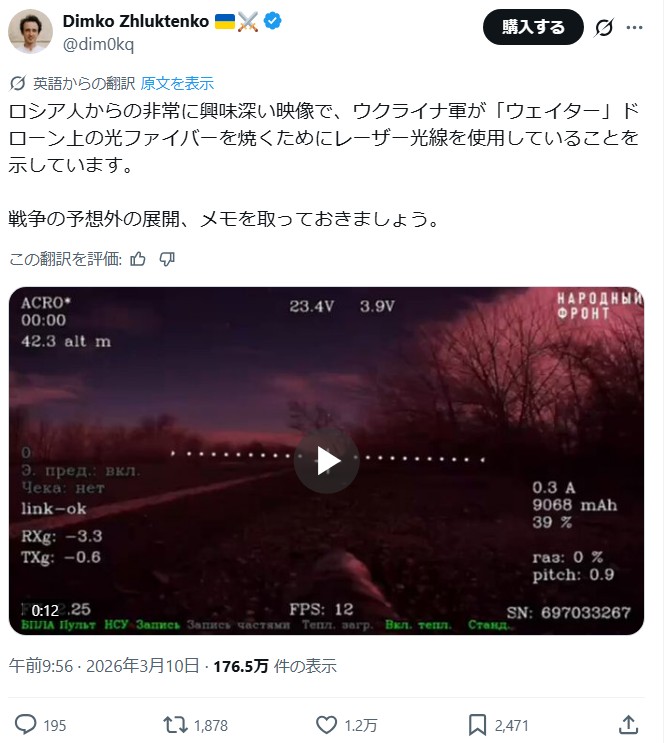Open the three-dot more options menu
665x743 pixels.
(634, 27)
